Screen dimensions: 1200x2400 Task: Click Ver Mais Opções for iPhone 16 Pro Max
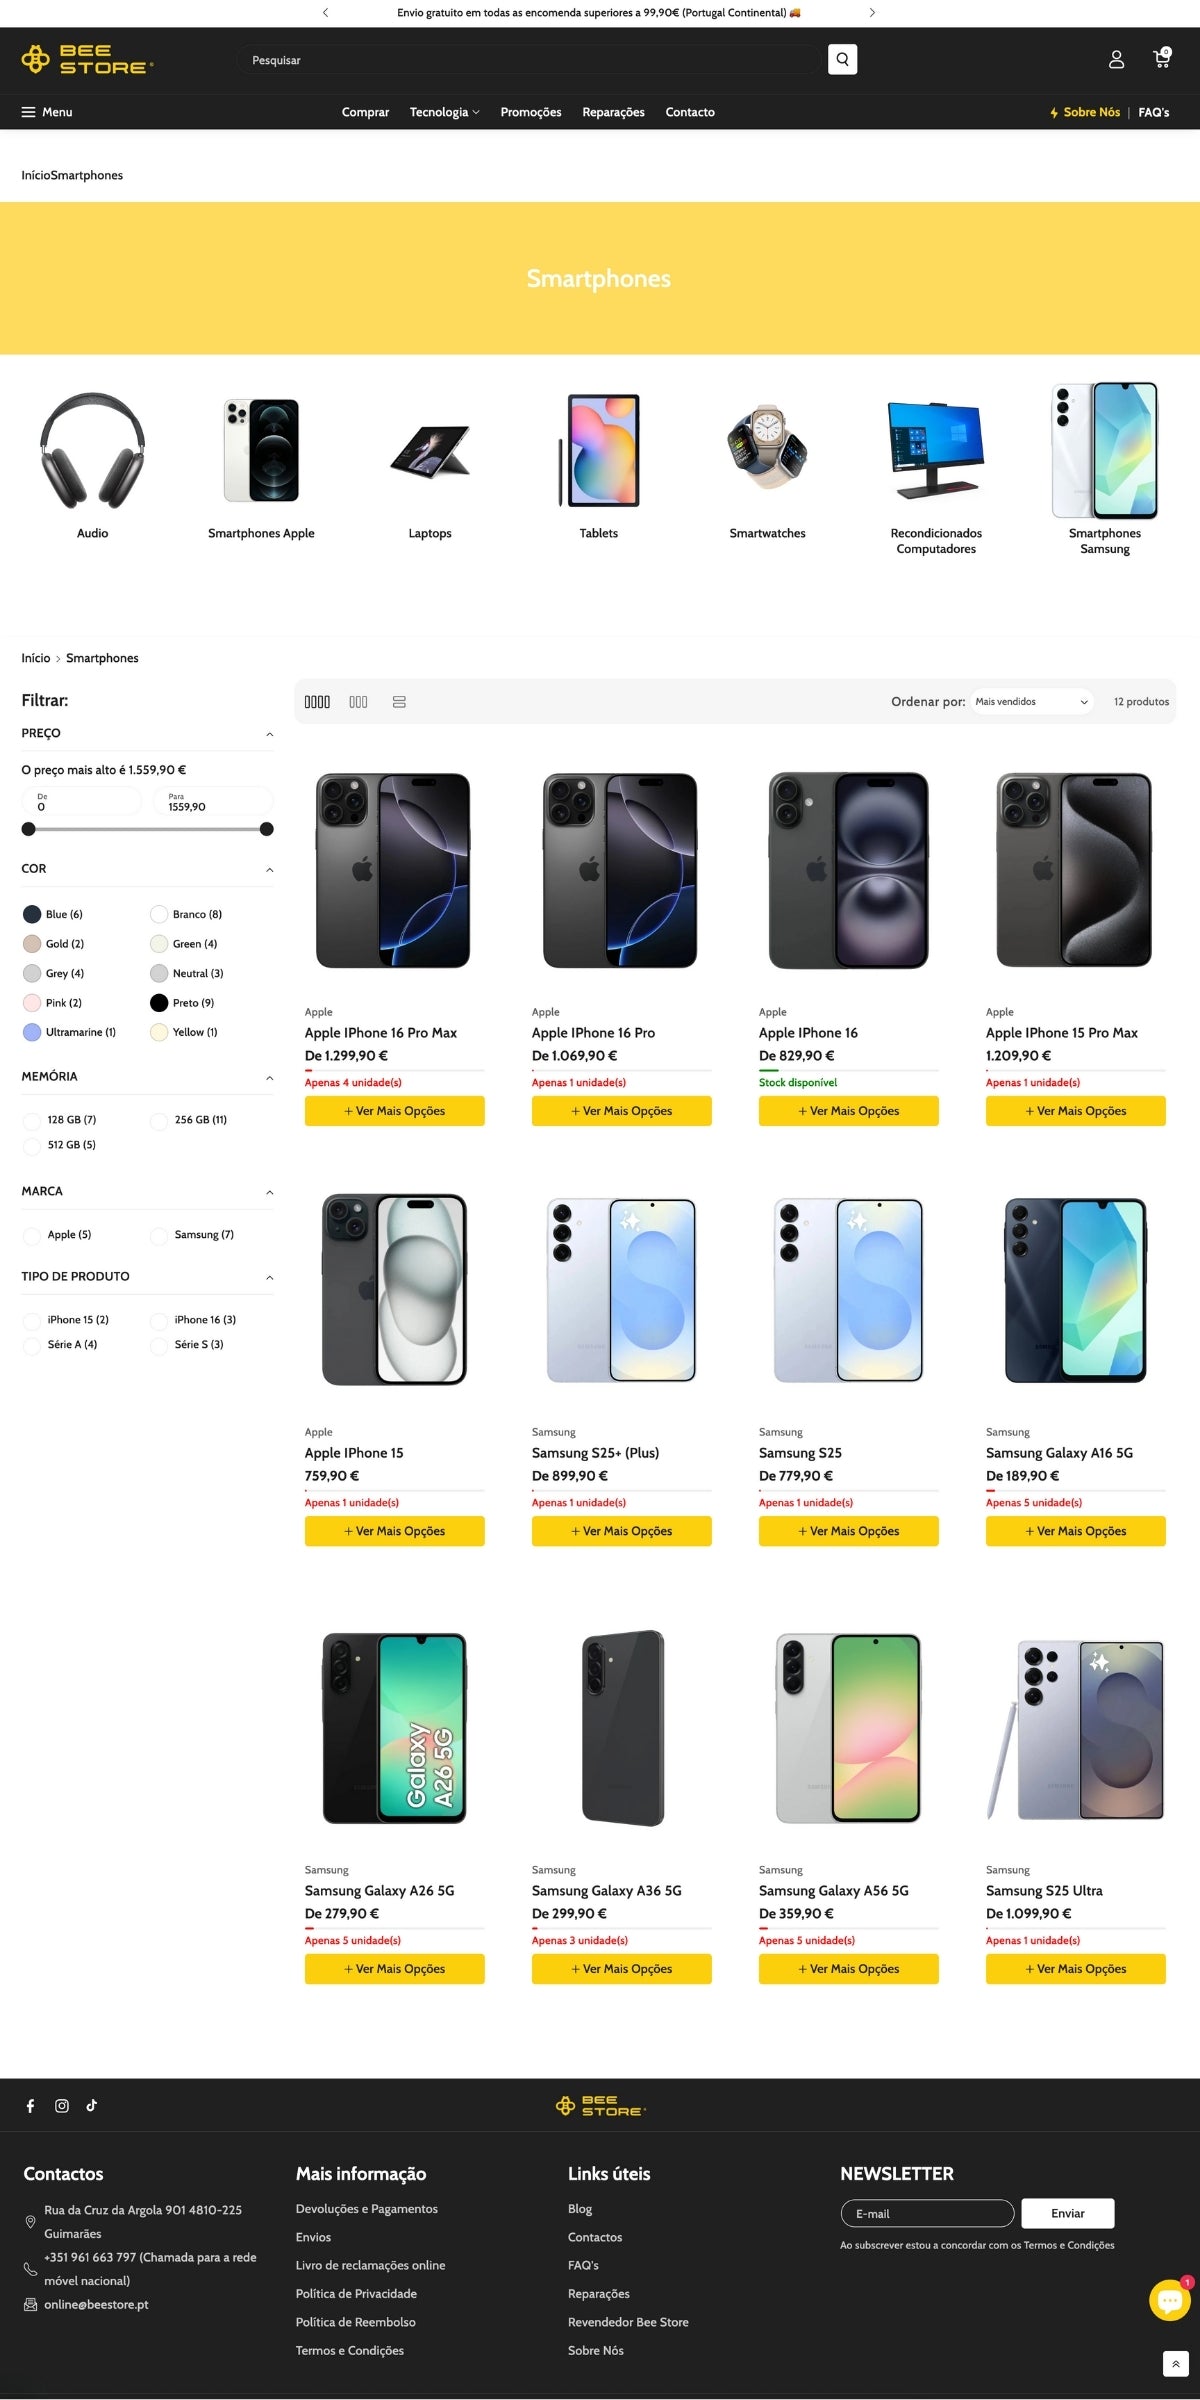394,1111
